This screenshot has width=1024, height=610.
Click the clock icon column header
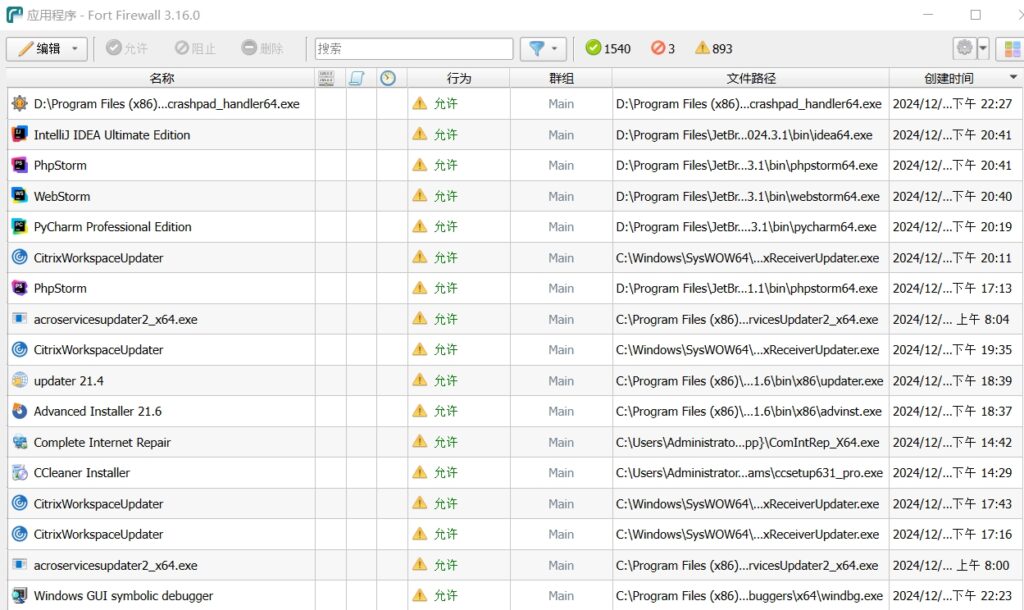[388, 78]
